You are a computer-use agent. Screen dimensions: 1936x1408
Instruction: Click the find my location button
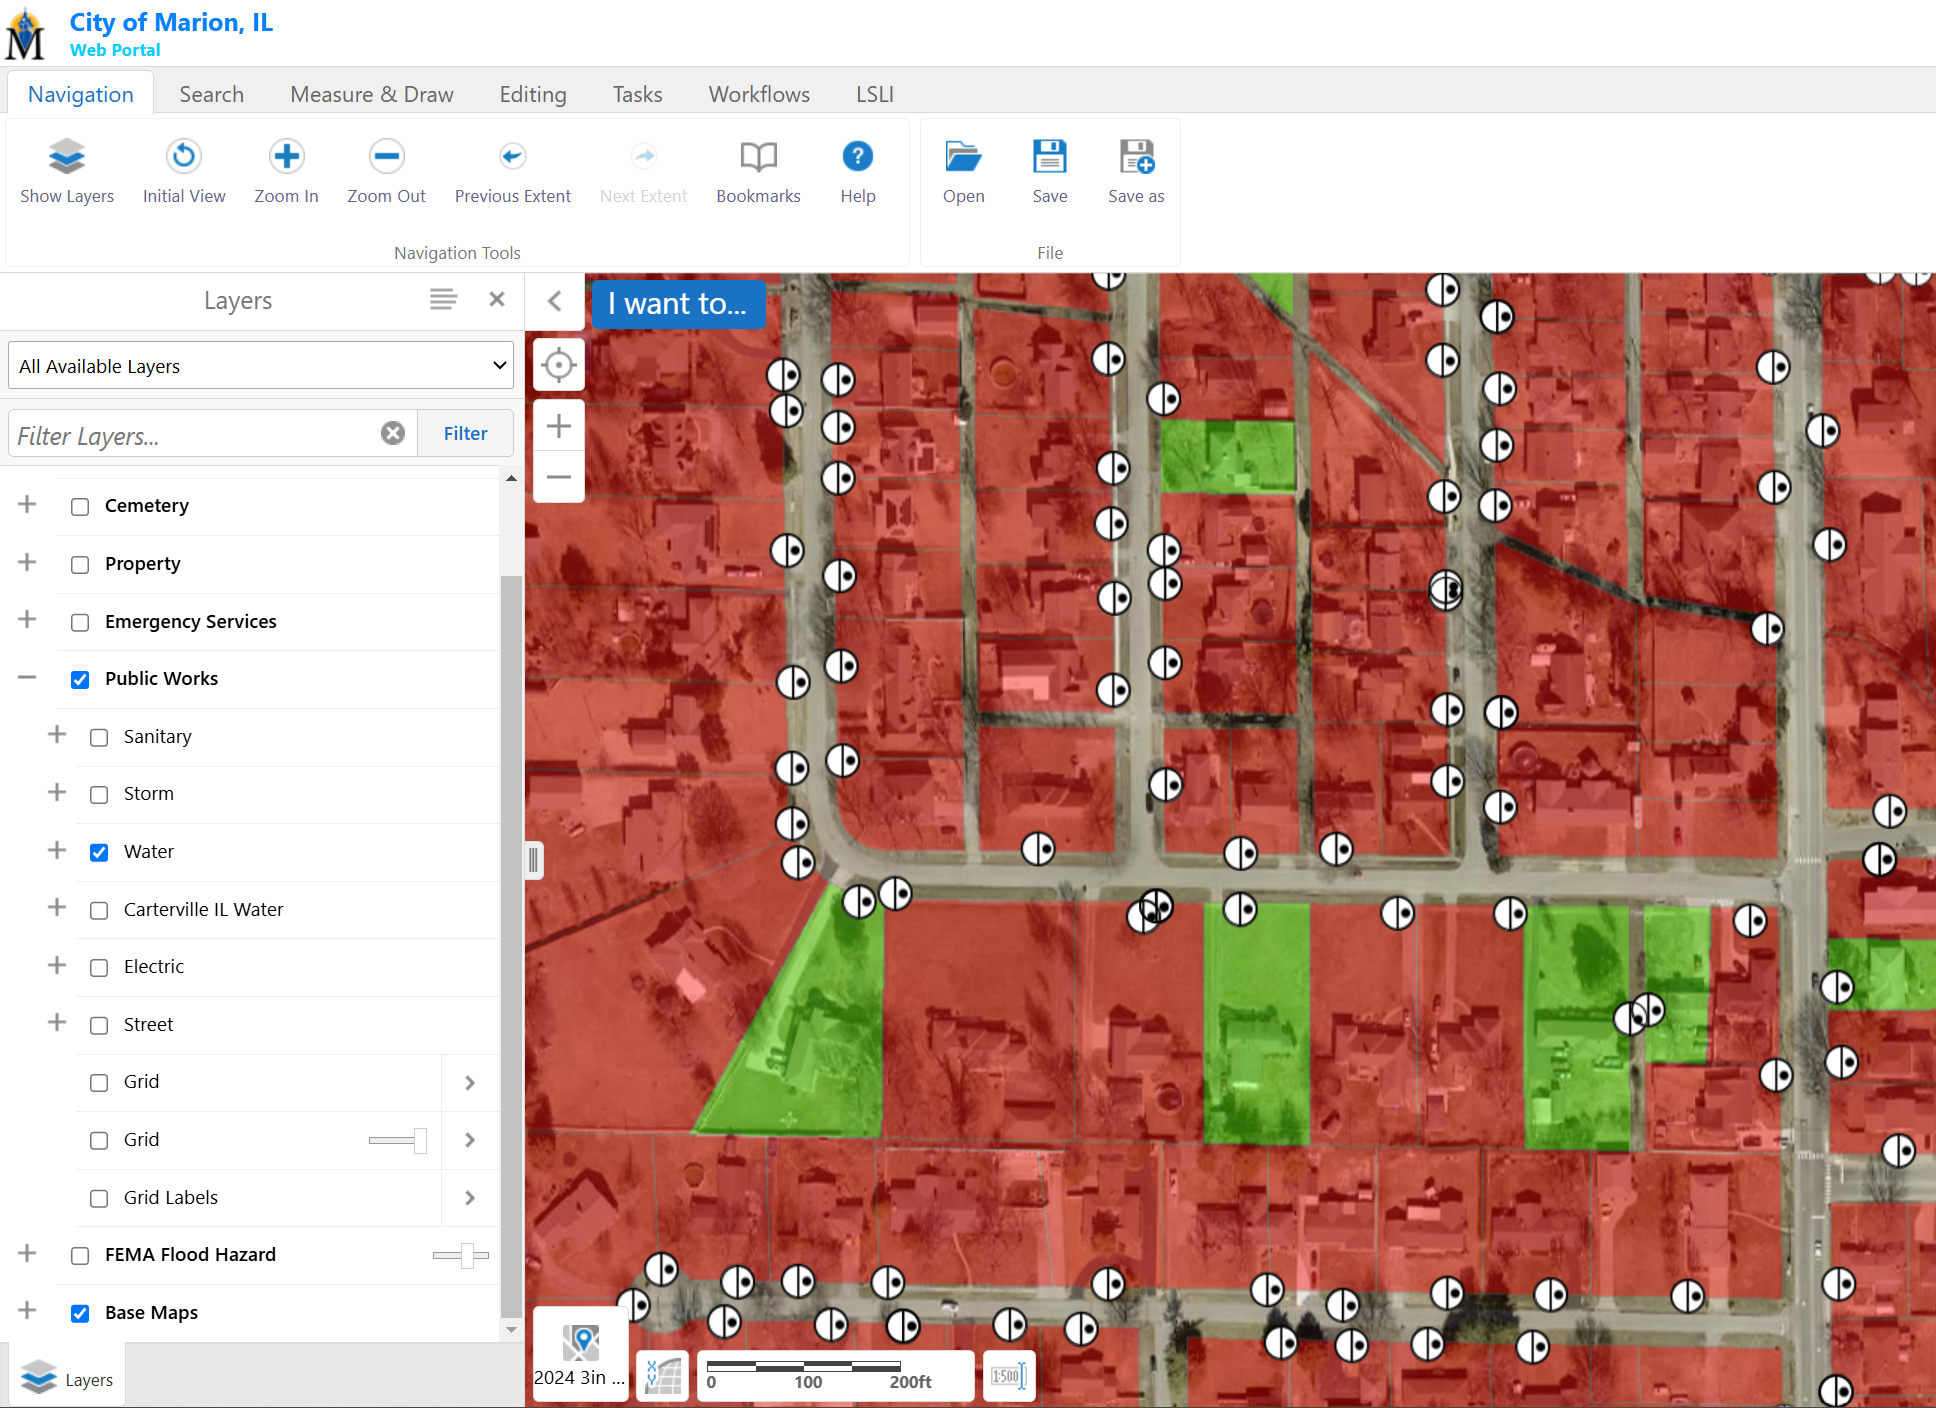(559, 365)
